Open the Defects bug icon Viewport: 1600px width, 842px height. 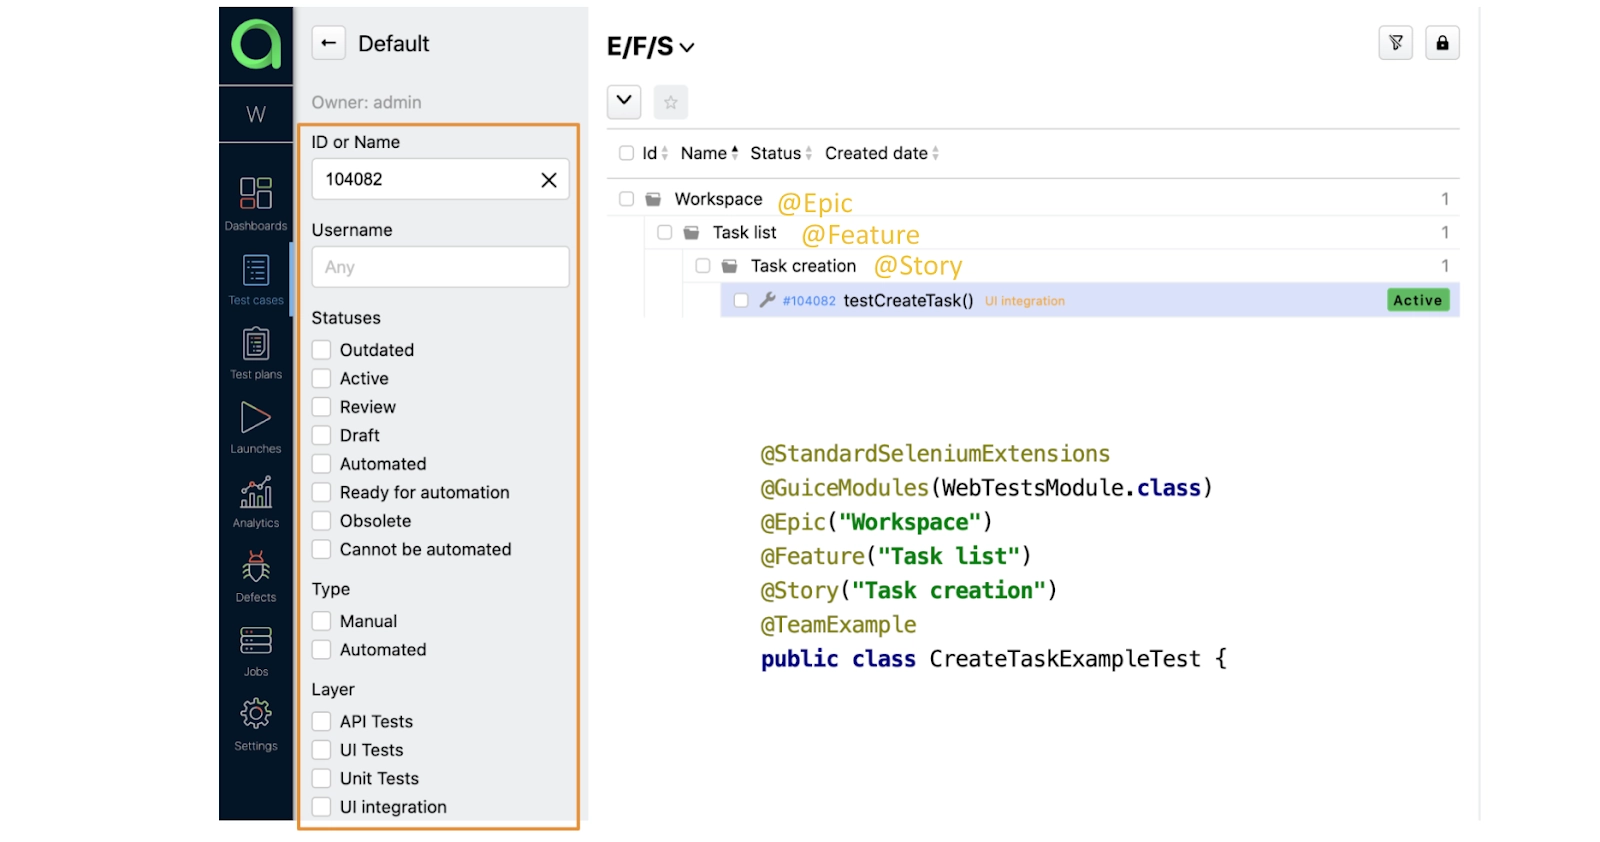(256, 576)
